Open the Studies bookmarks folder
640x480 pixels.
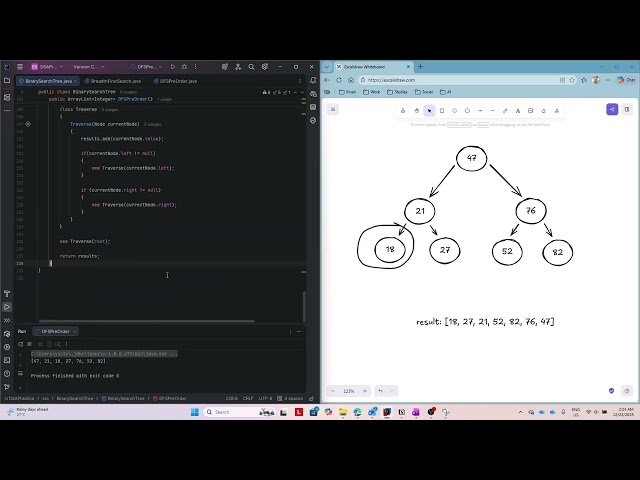397,92
